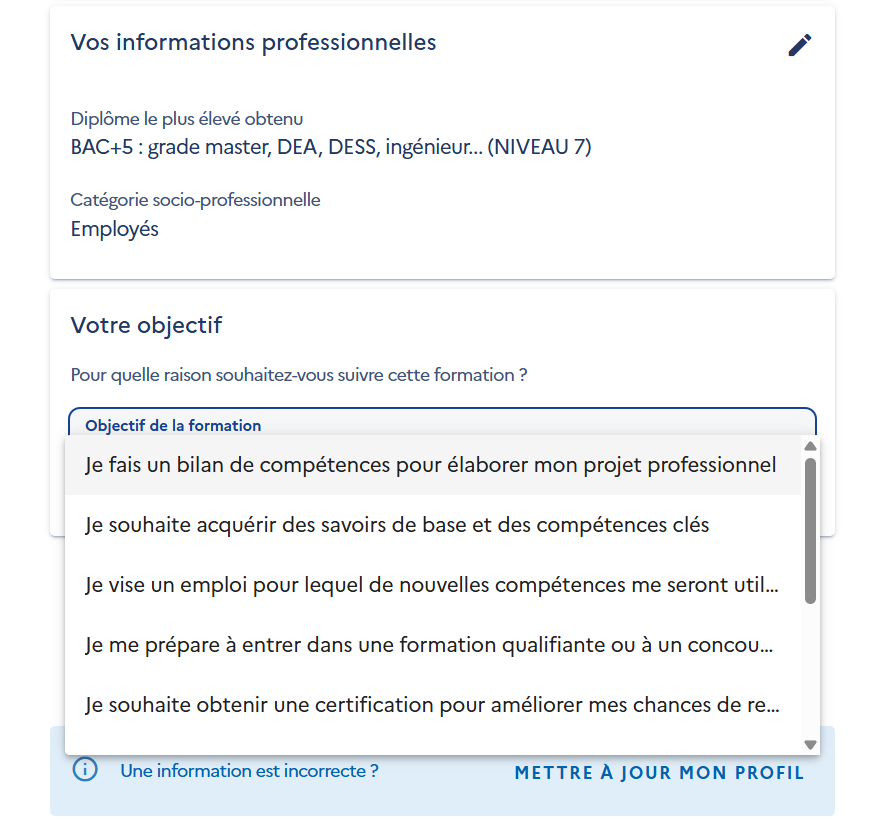Open the Objectif de la formation dropdown
The image size is (891, 828).
[x=442, y=422]
